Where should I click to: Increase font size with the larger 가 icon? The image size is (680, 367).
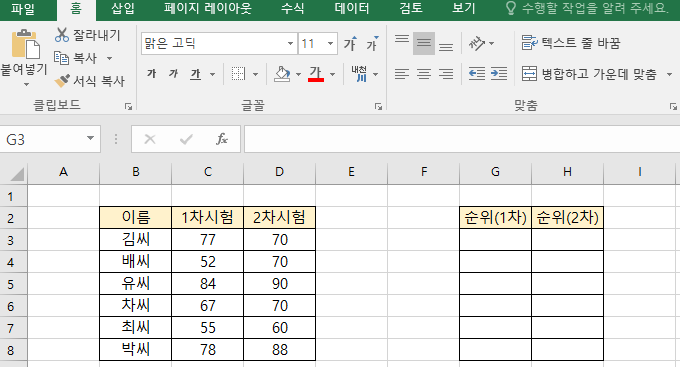click(x=350, y=43)
